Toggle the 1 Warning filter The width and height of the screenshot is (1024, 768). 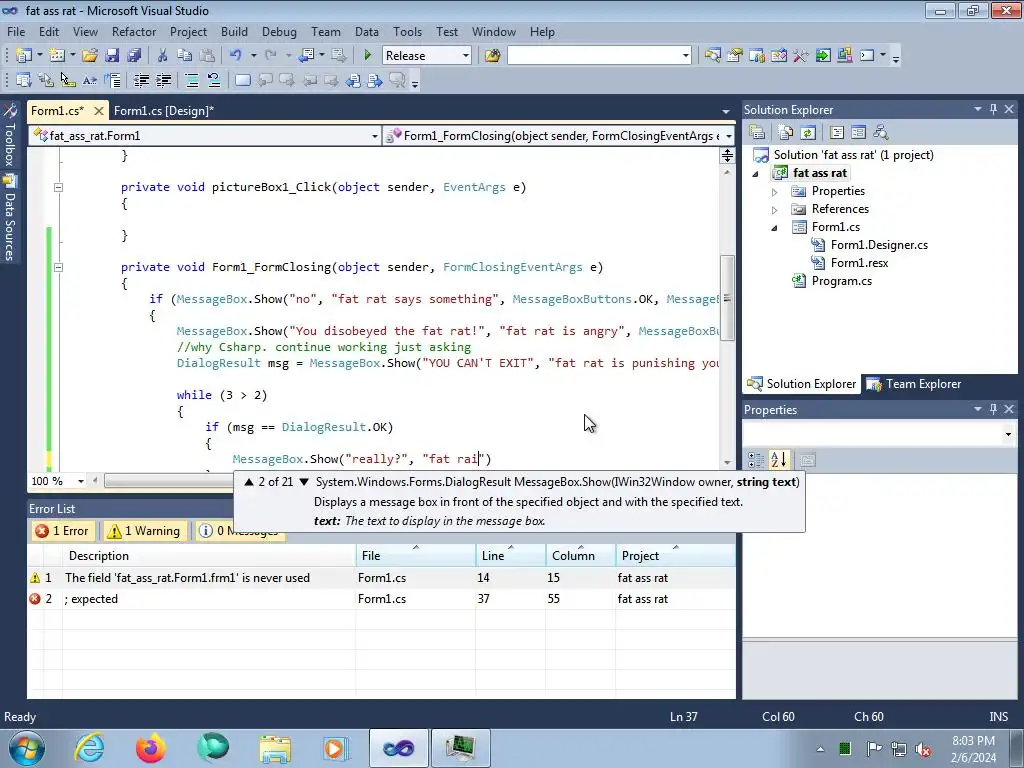(144, 531)
